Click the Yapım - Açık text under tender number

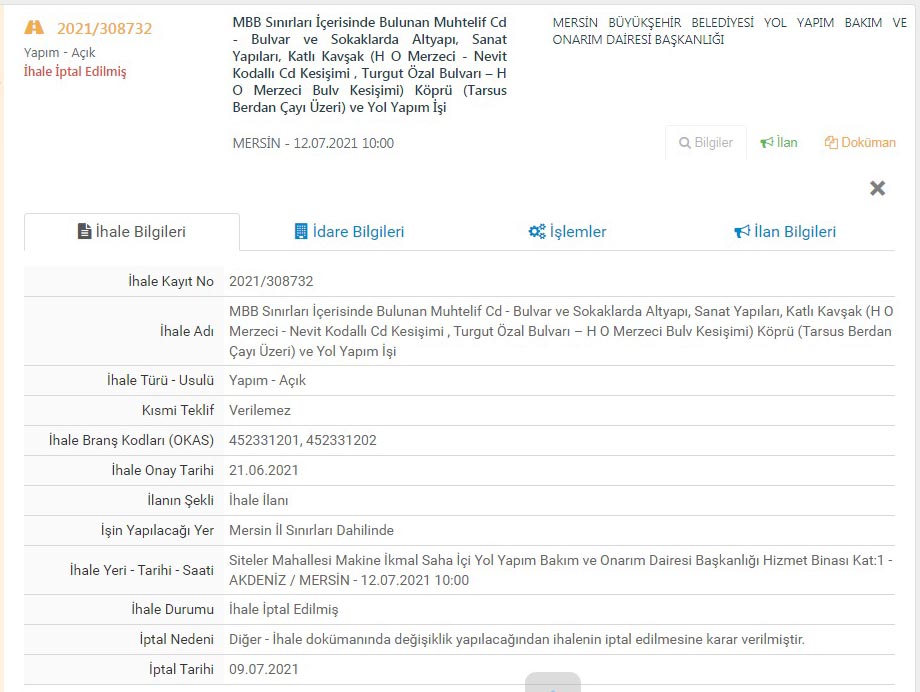(x=59, y=53)
